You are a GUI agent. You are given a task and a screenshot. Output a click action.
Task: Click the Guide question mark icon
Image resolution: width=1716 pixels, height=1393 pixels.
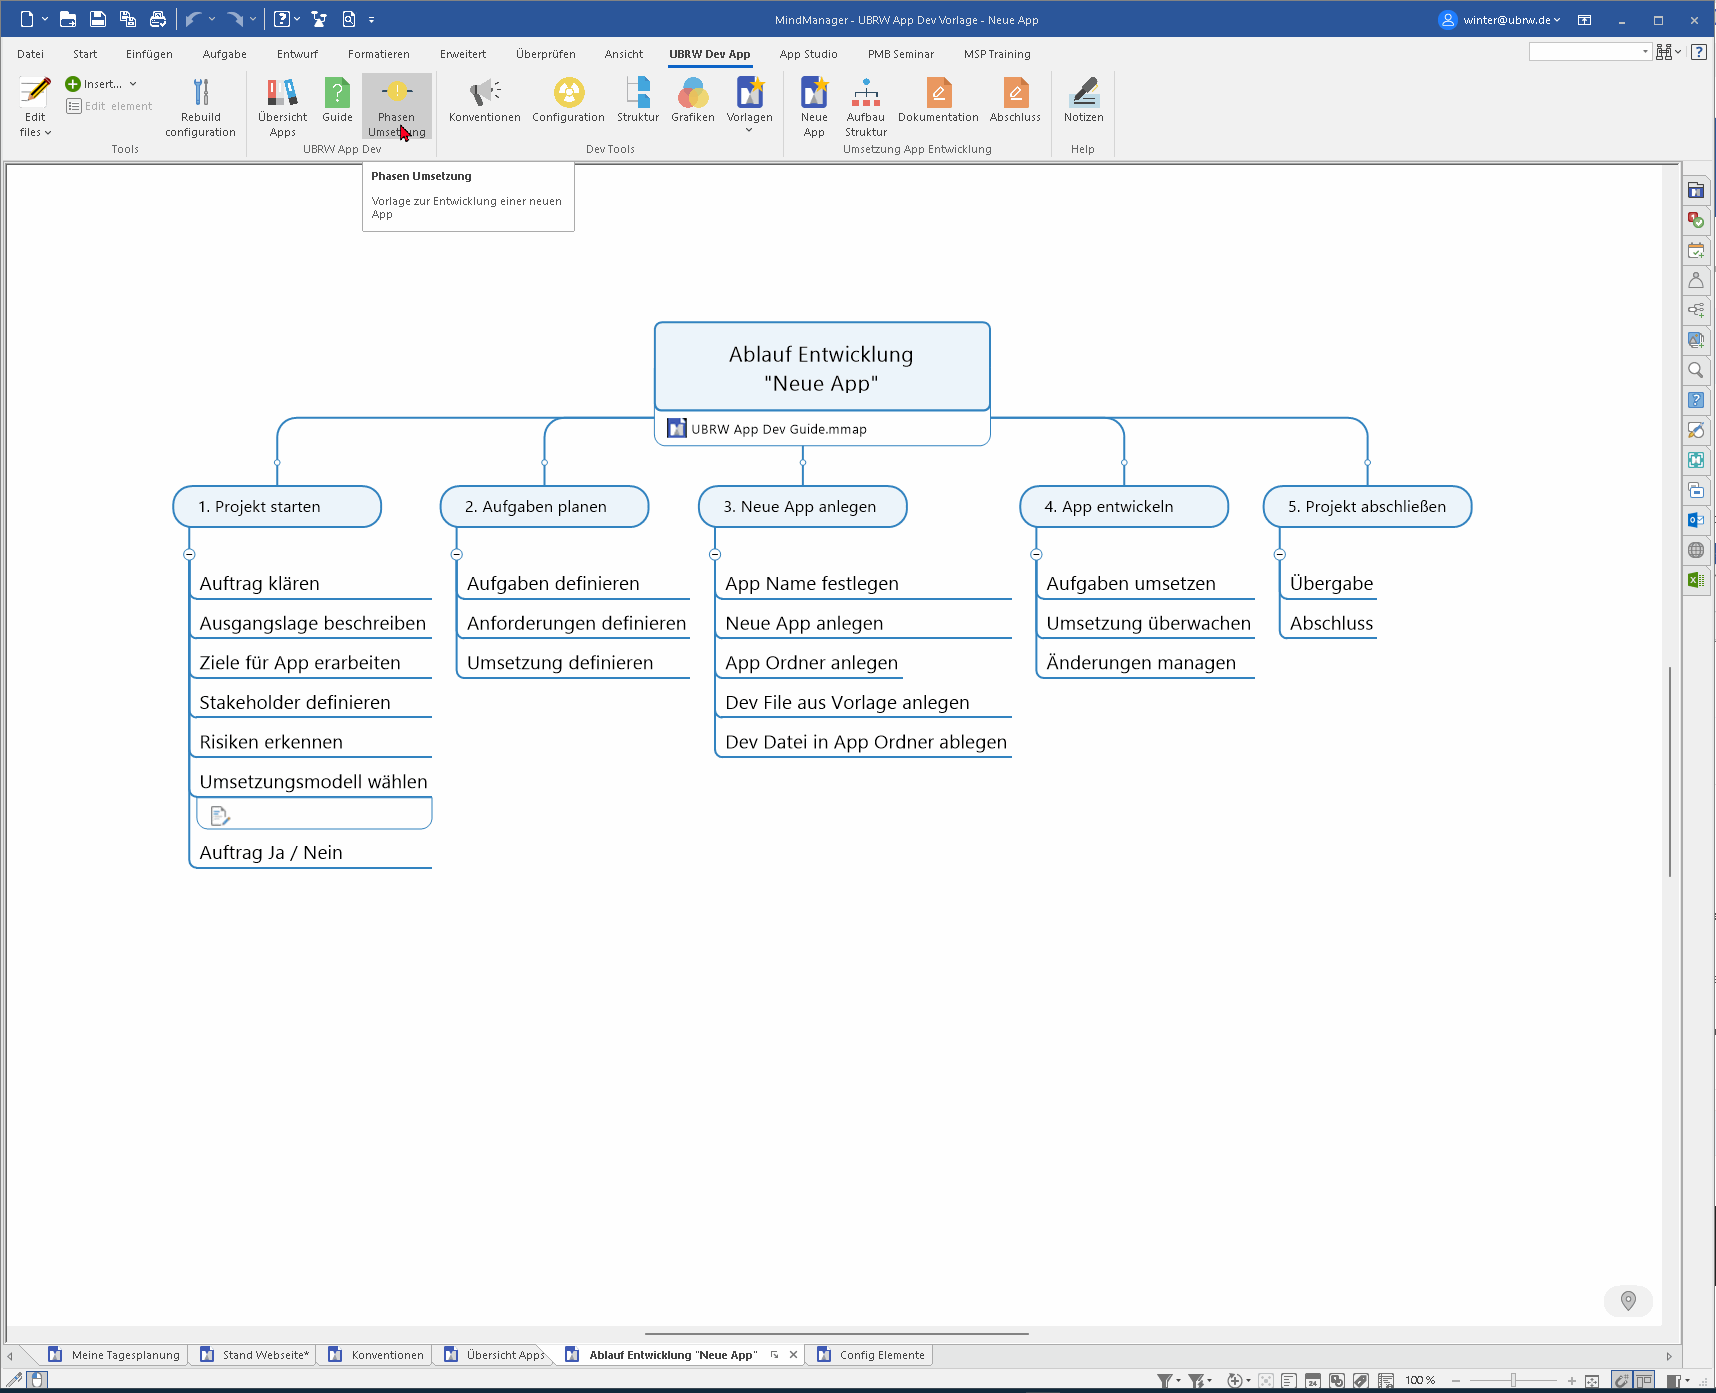(337, 95)
